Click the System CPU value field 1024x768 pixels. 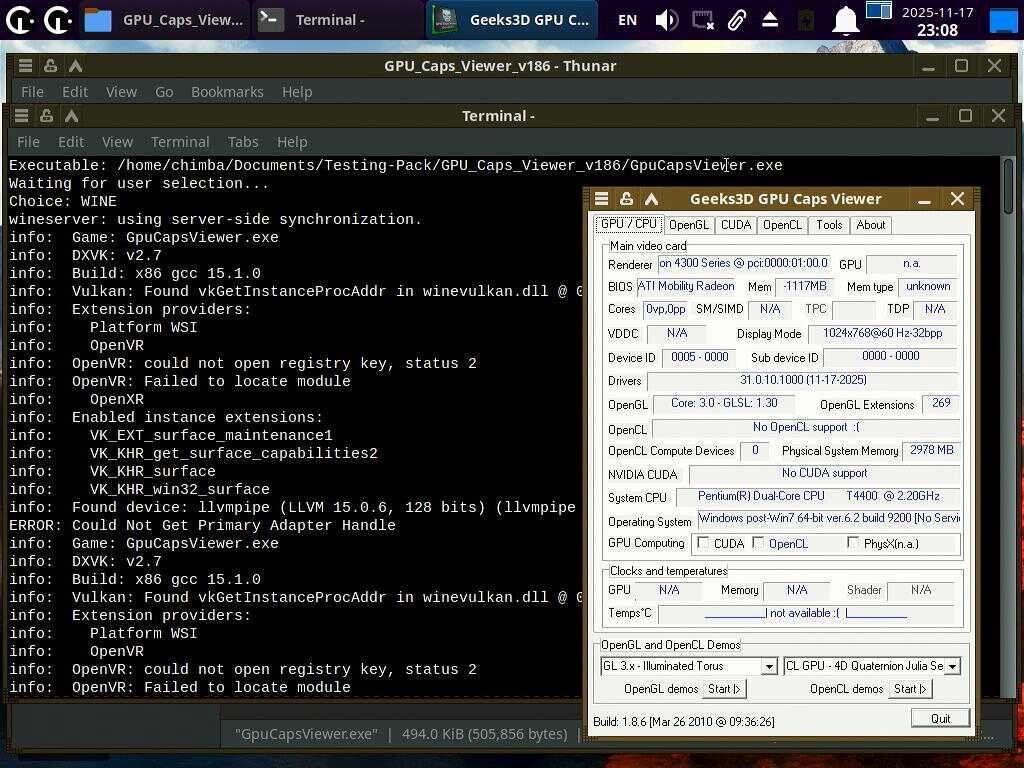tap(818, 496)
